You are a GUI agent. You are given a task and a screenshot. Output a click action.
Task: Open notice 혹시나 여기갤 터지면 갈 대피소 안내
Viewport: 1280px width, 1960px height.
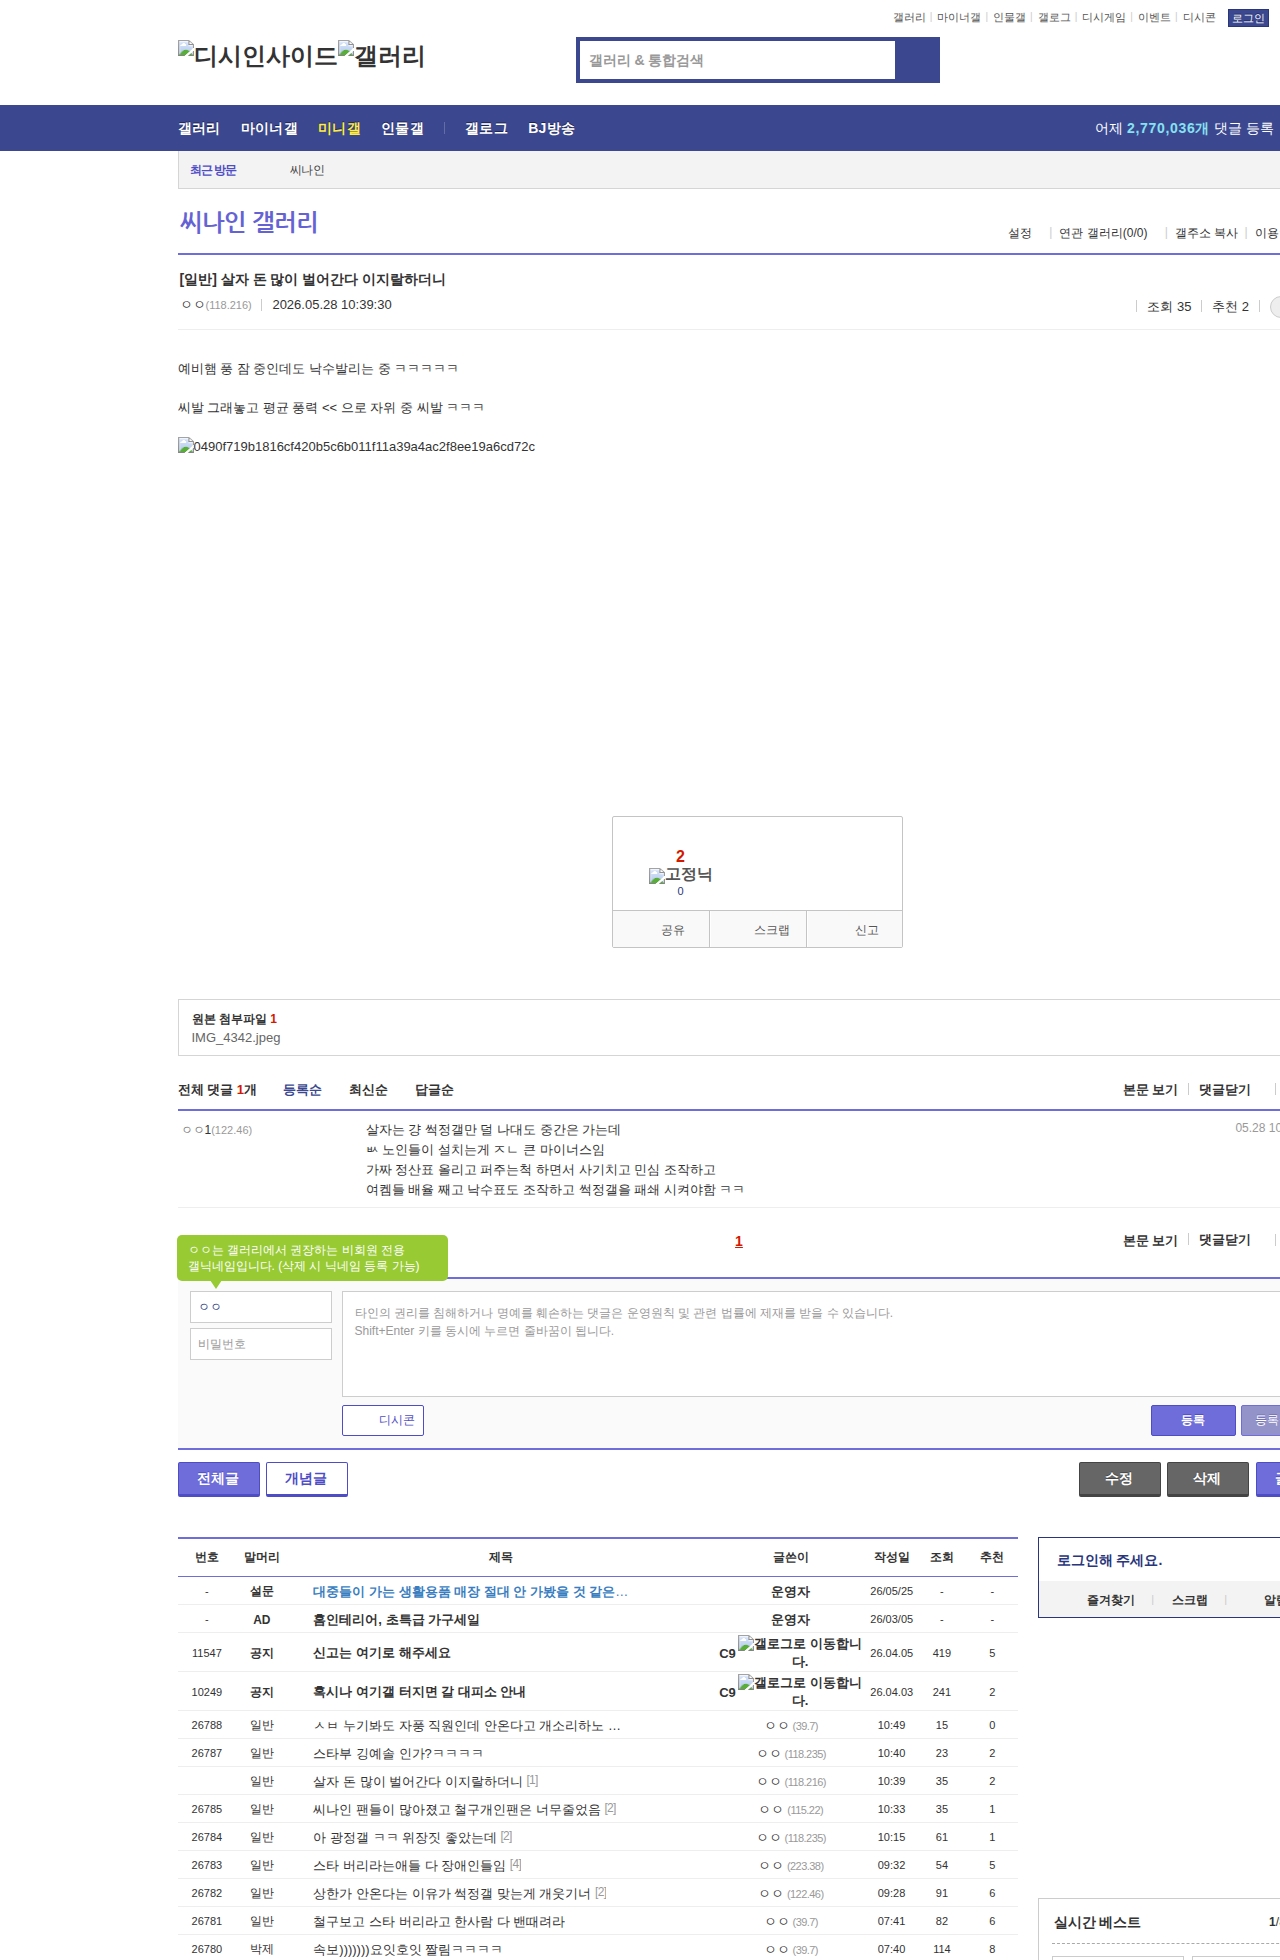[x=419, y=1692]
